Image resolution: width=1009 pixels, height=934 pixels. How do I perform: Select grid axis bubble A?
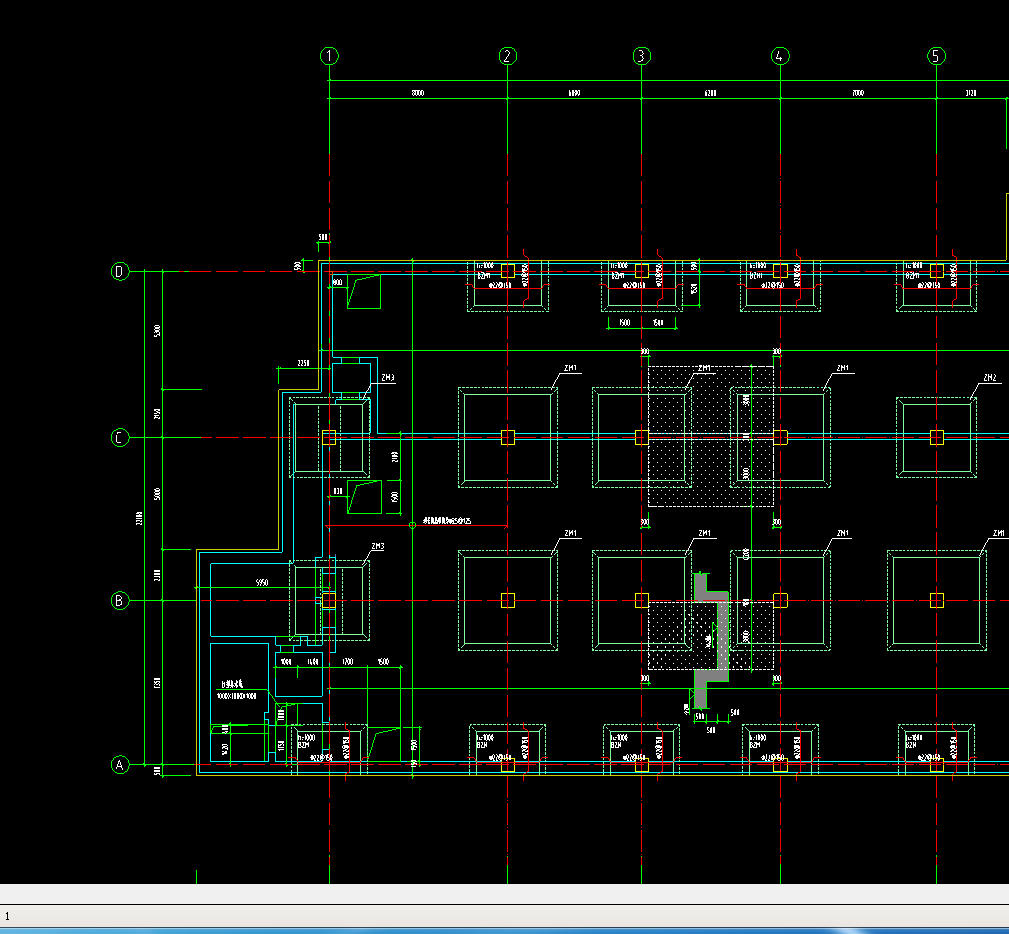click(x=120, y=765)
